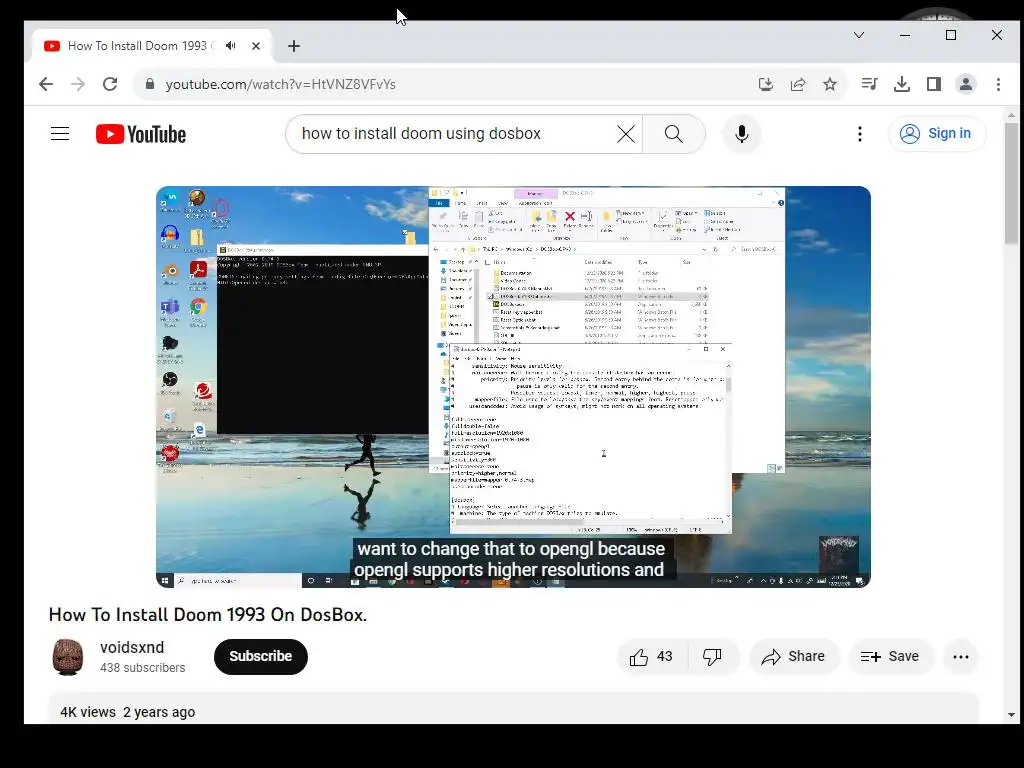Open the tab search chevron
The image size is (1024, 768).
pos(859,35)
